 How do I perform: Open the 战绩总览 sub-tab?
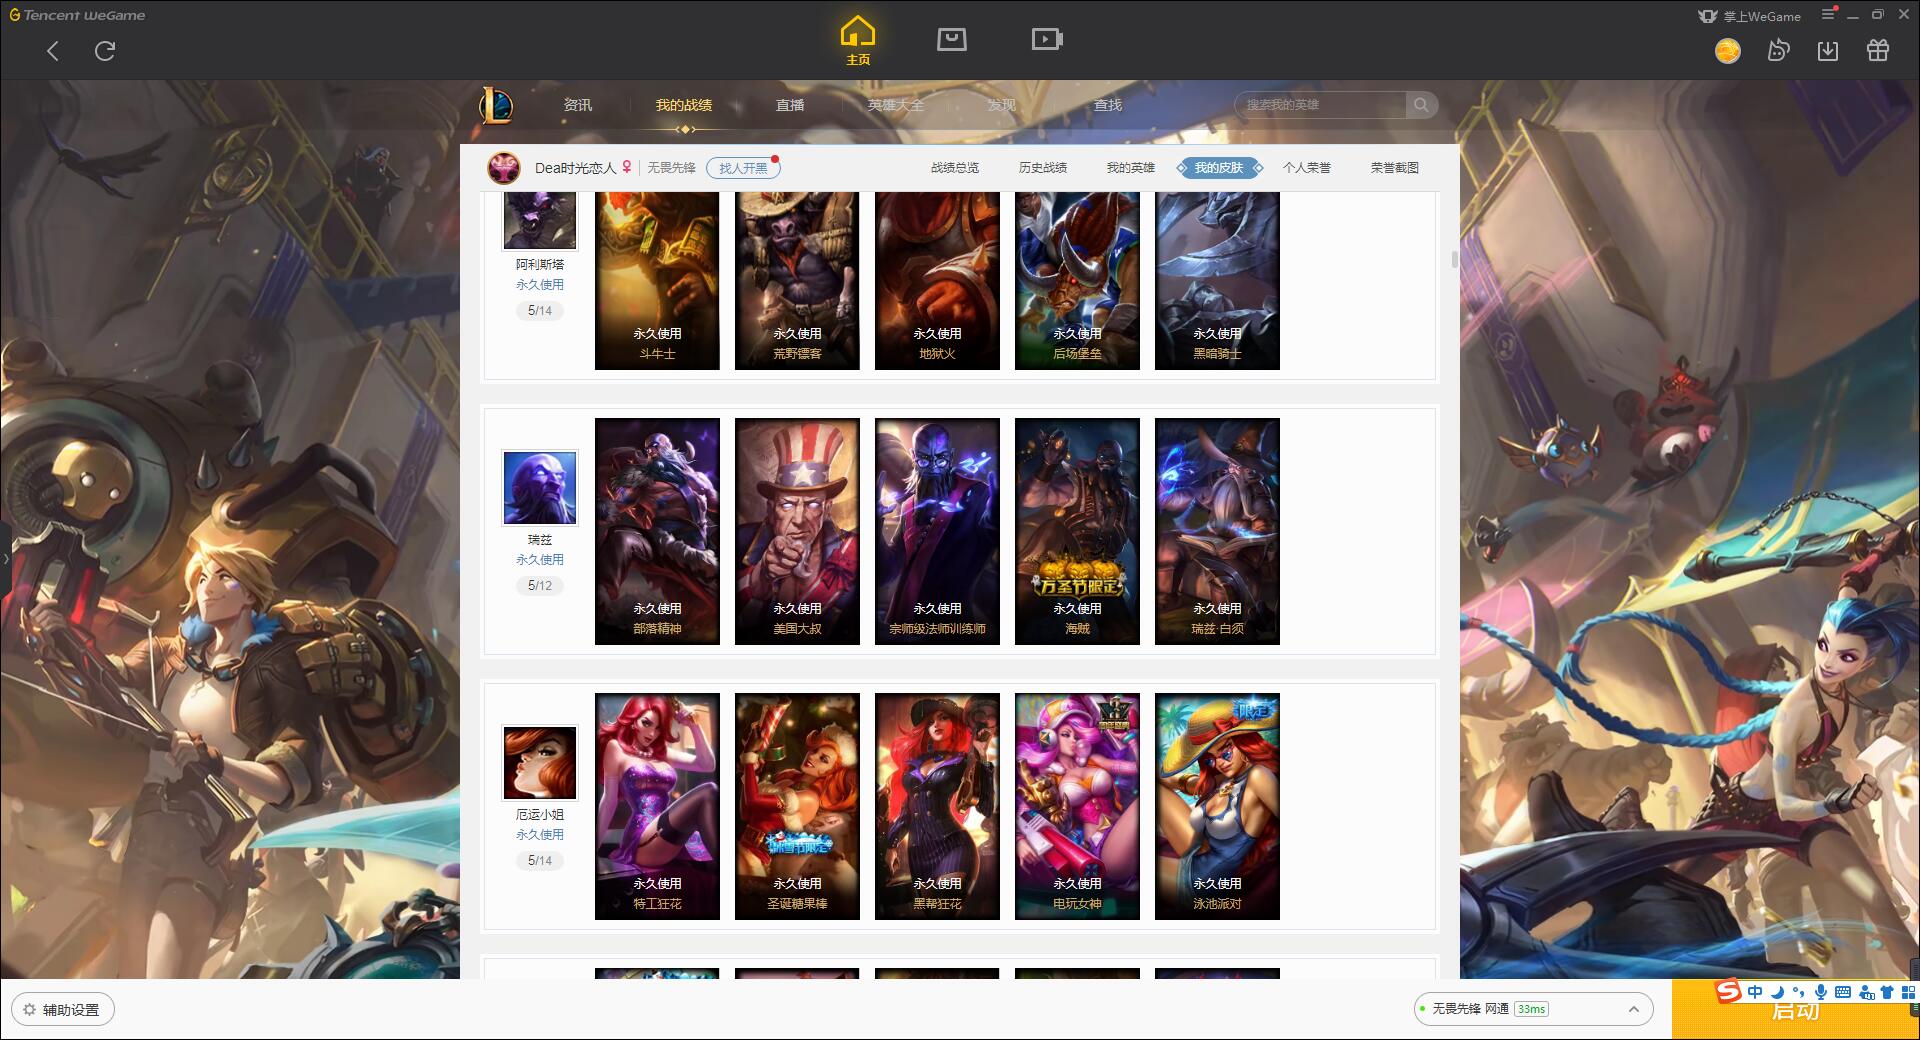(955, 168)
